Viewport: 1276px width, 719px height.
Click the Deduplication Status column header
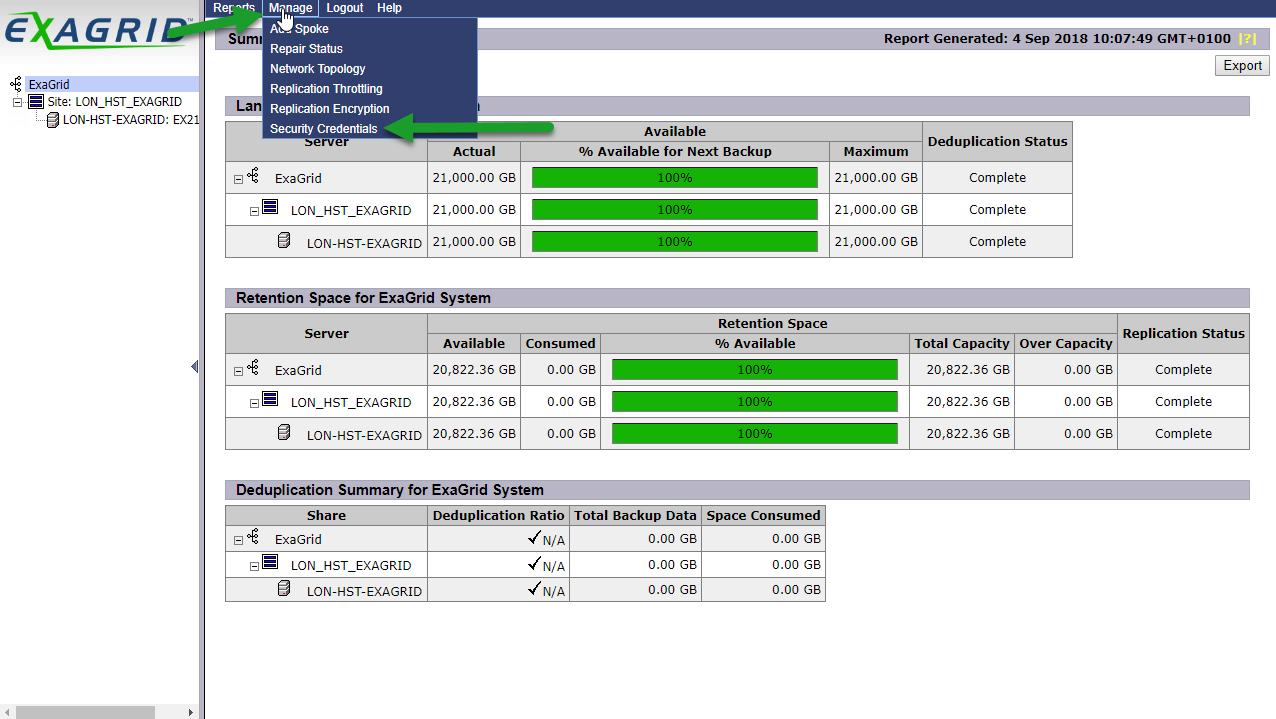tap(997, 142)
